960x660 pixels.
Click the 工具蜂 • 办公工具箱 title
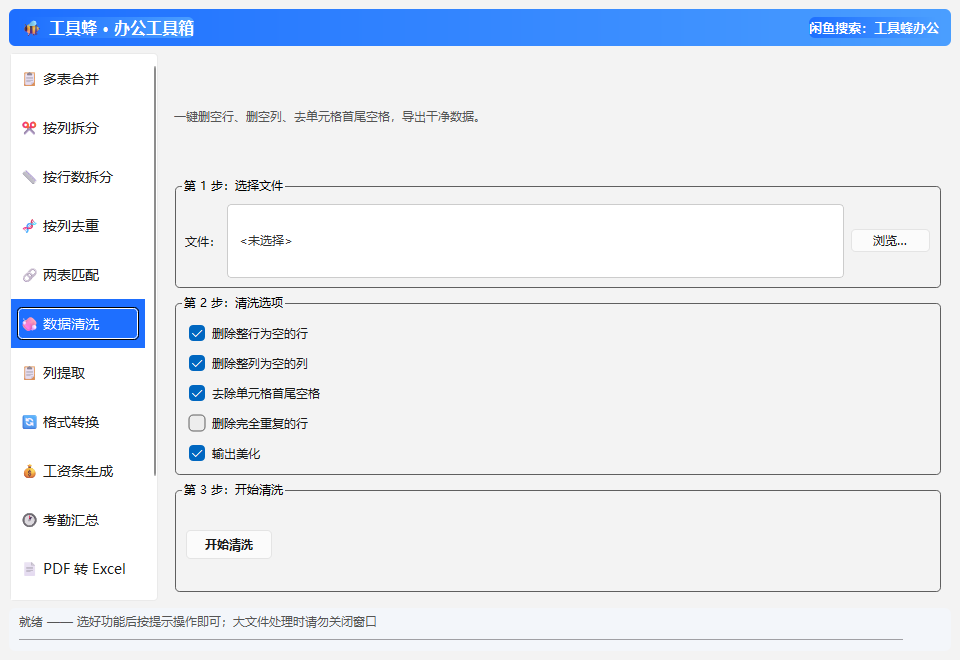(x=121, y=28)
